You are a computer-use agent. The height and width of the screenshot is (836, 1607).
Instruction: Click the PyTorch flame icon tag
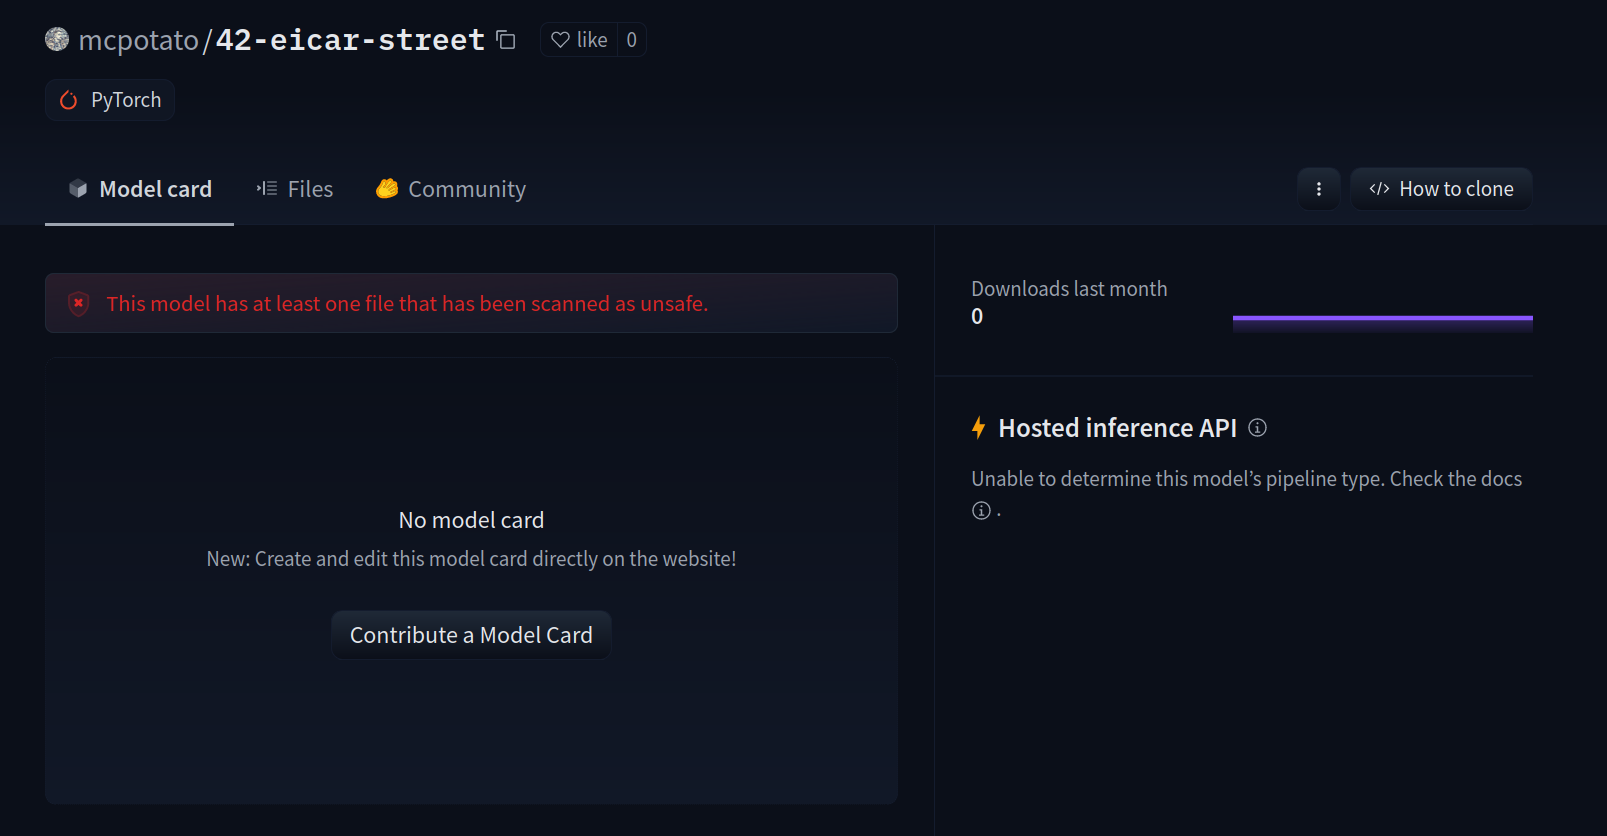[x=69, y=100]
